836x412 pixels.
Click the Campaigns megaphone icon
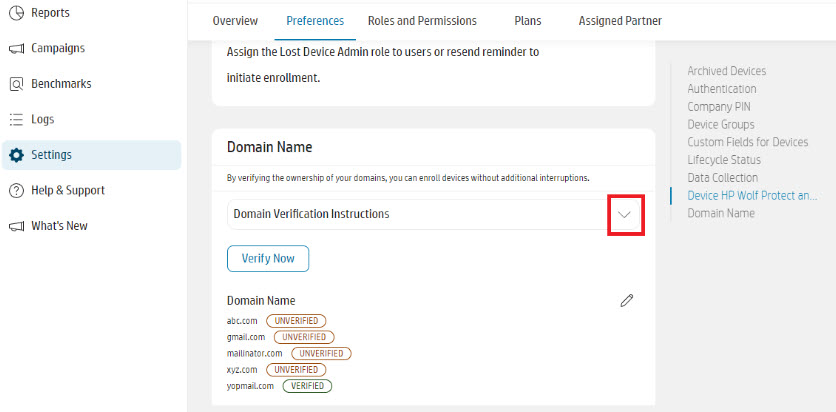[x=16, y=48]
